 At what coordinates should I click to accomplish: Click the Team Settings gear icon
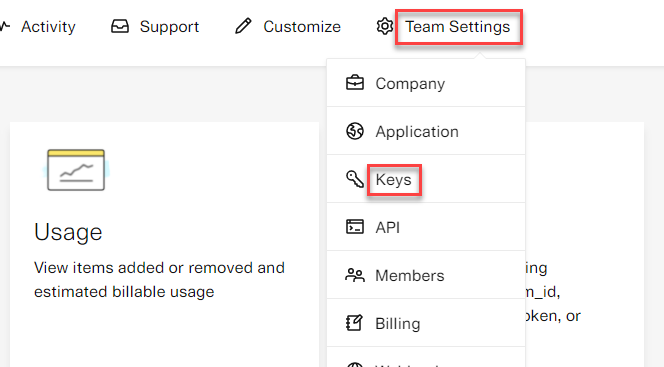[x=385, y=26]
